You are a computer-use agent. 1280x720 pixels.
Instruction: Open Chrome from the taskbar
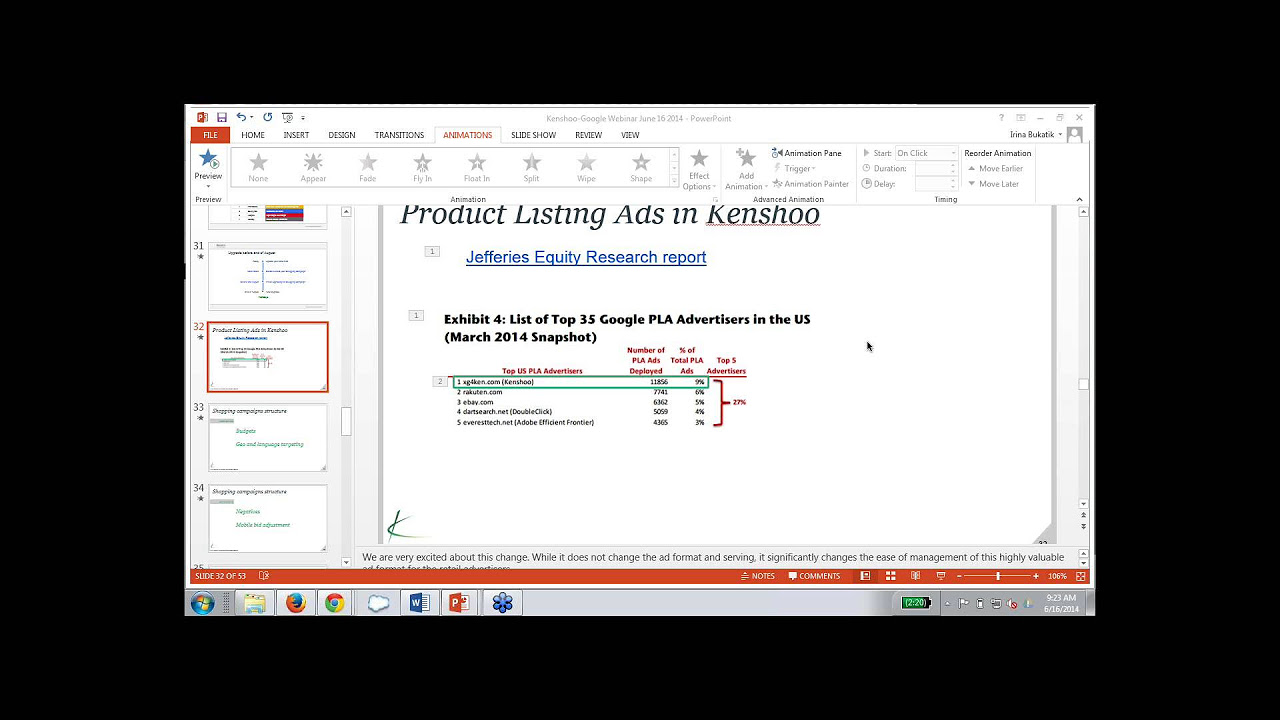coord(335,603)
